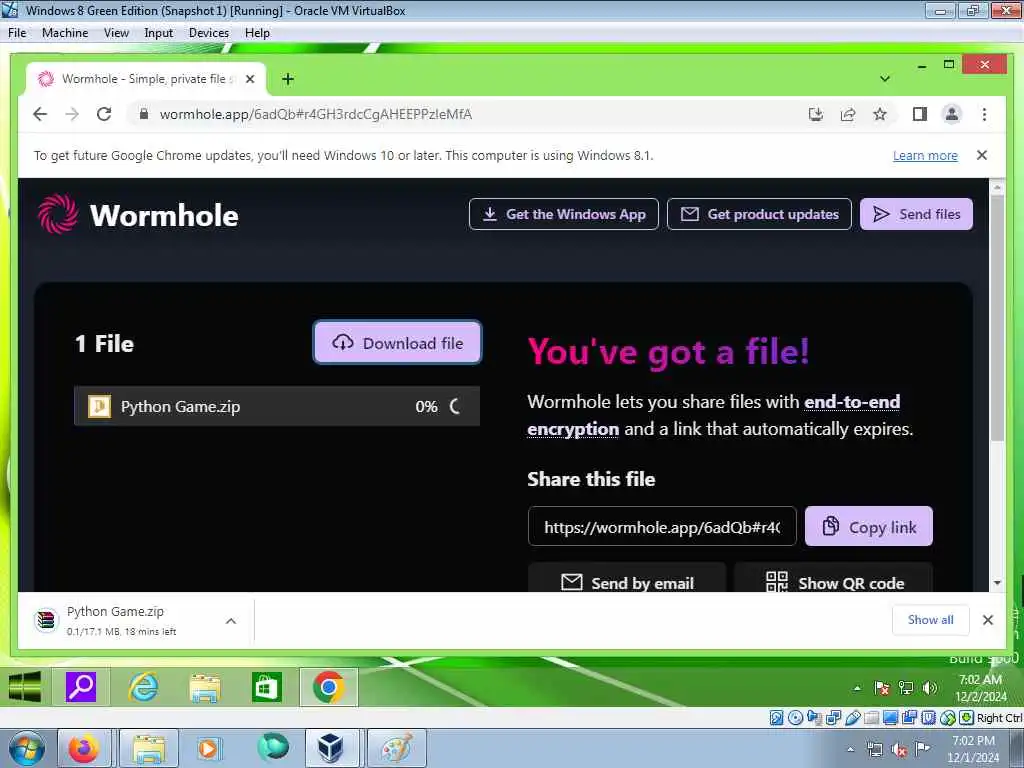Open Search in guest taskbar
The width and height of the screenshot is (1024, 768).
coord(81,687)
